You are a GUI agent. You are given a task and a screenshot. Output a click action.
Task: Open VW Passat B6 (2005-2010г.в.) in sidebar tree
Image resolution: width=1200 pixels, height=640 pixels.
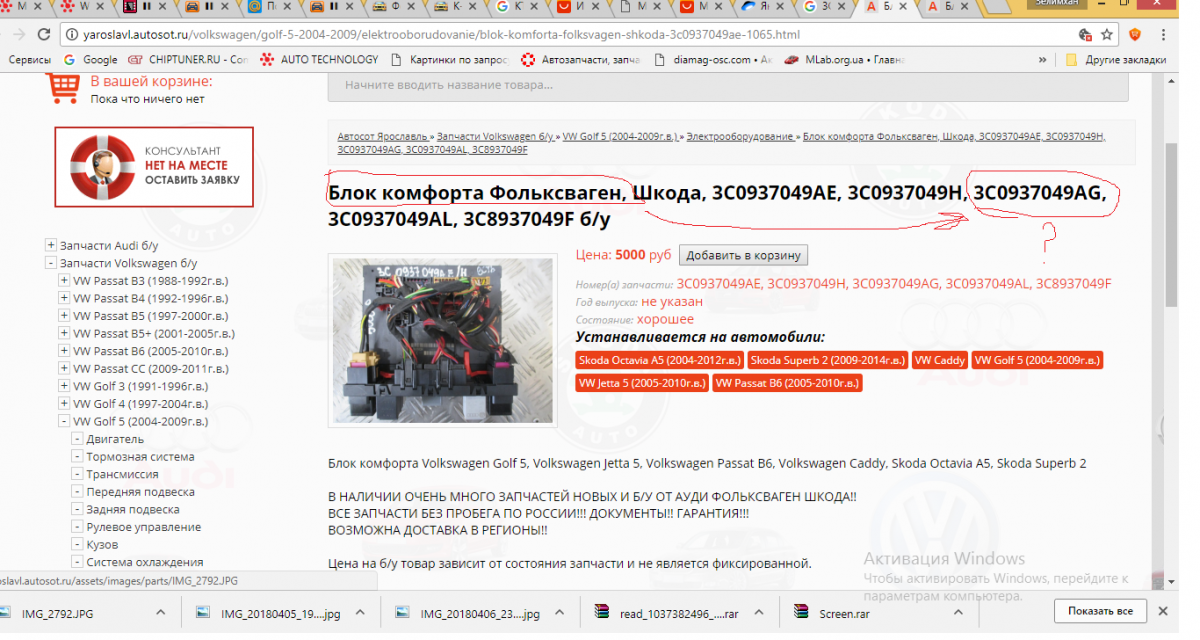pyautogui.click(x=151, y=351)
